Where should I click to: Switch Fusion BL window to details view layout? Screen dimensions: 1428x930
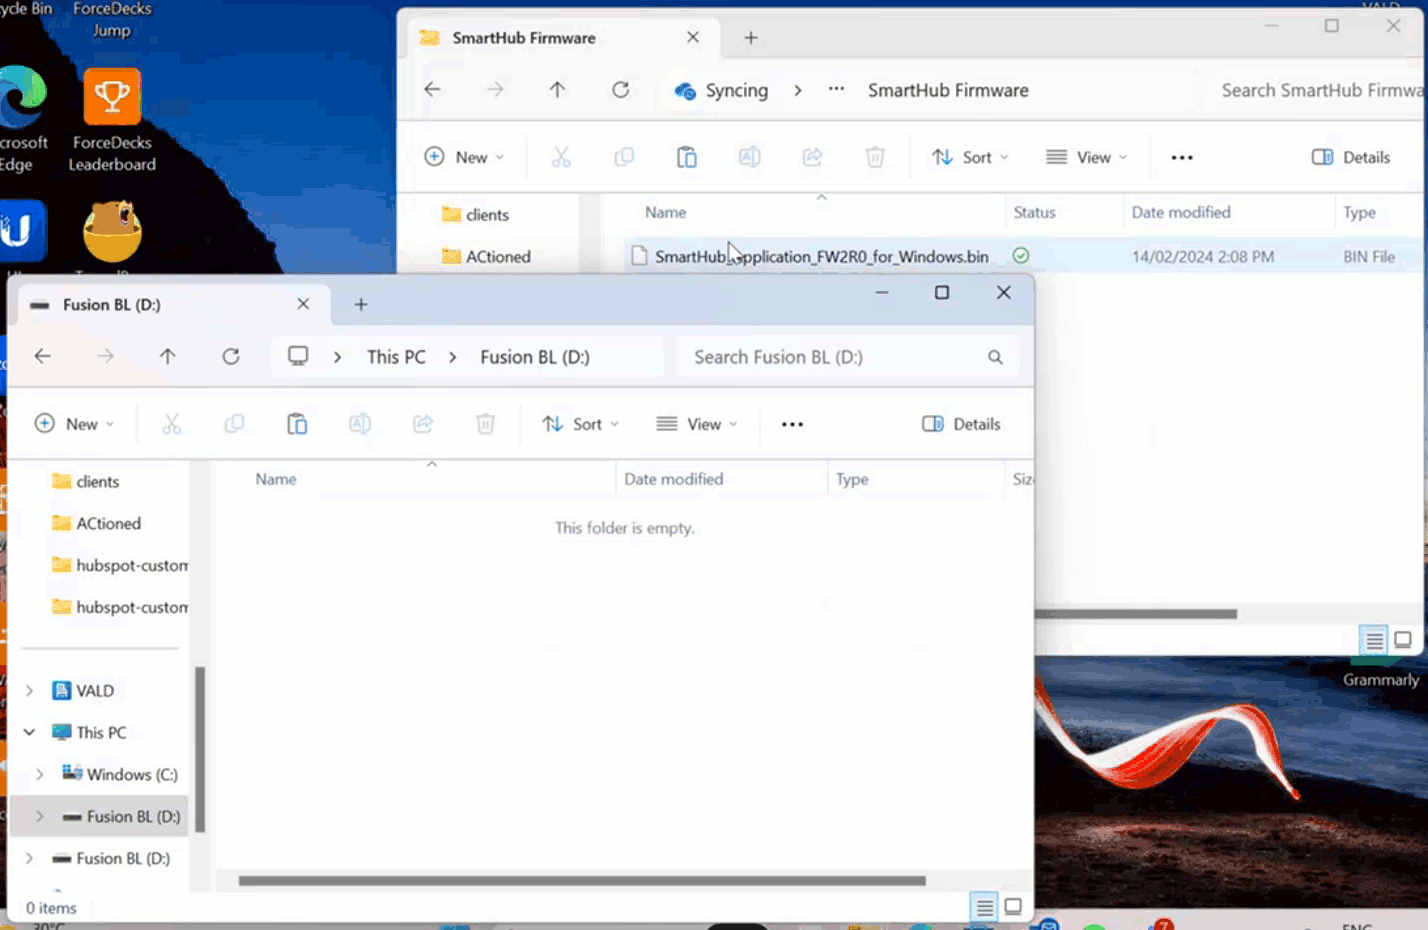[985, 907]
